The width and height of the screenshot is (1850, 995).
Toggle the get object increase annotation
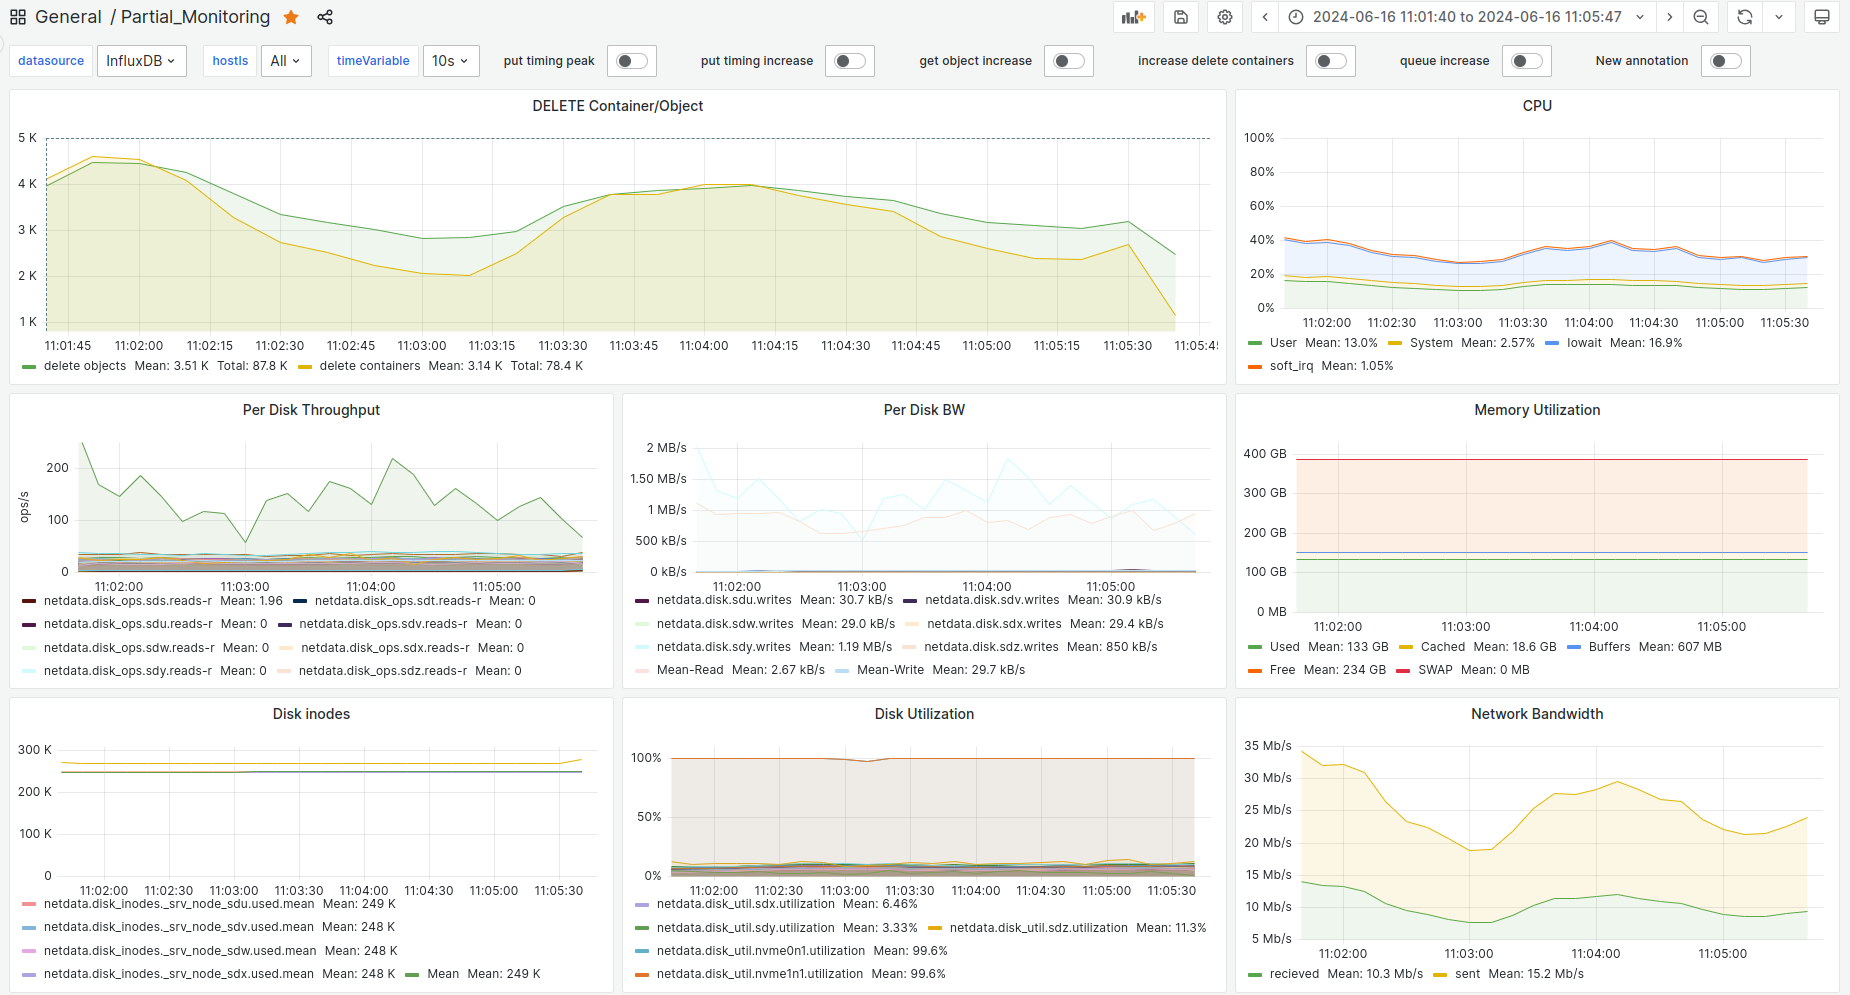(1068, 61)
